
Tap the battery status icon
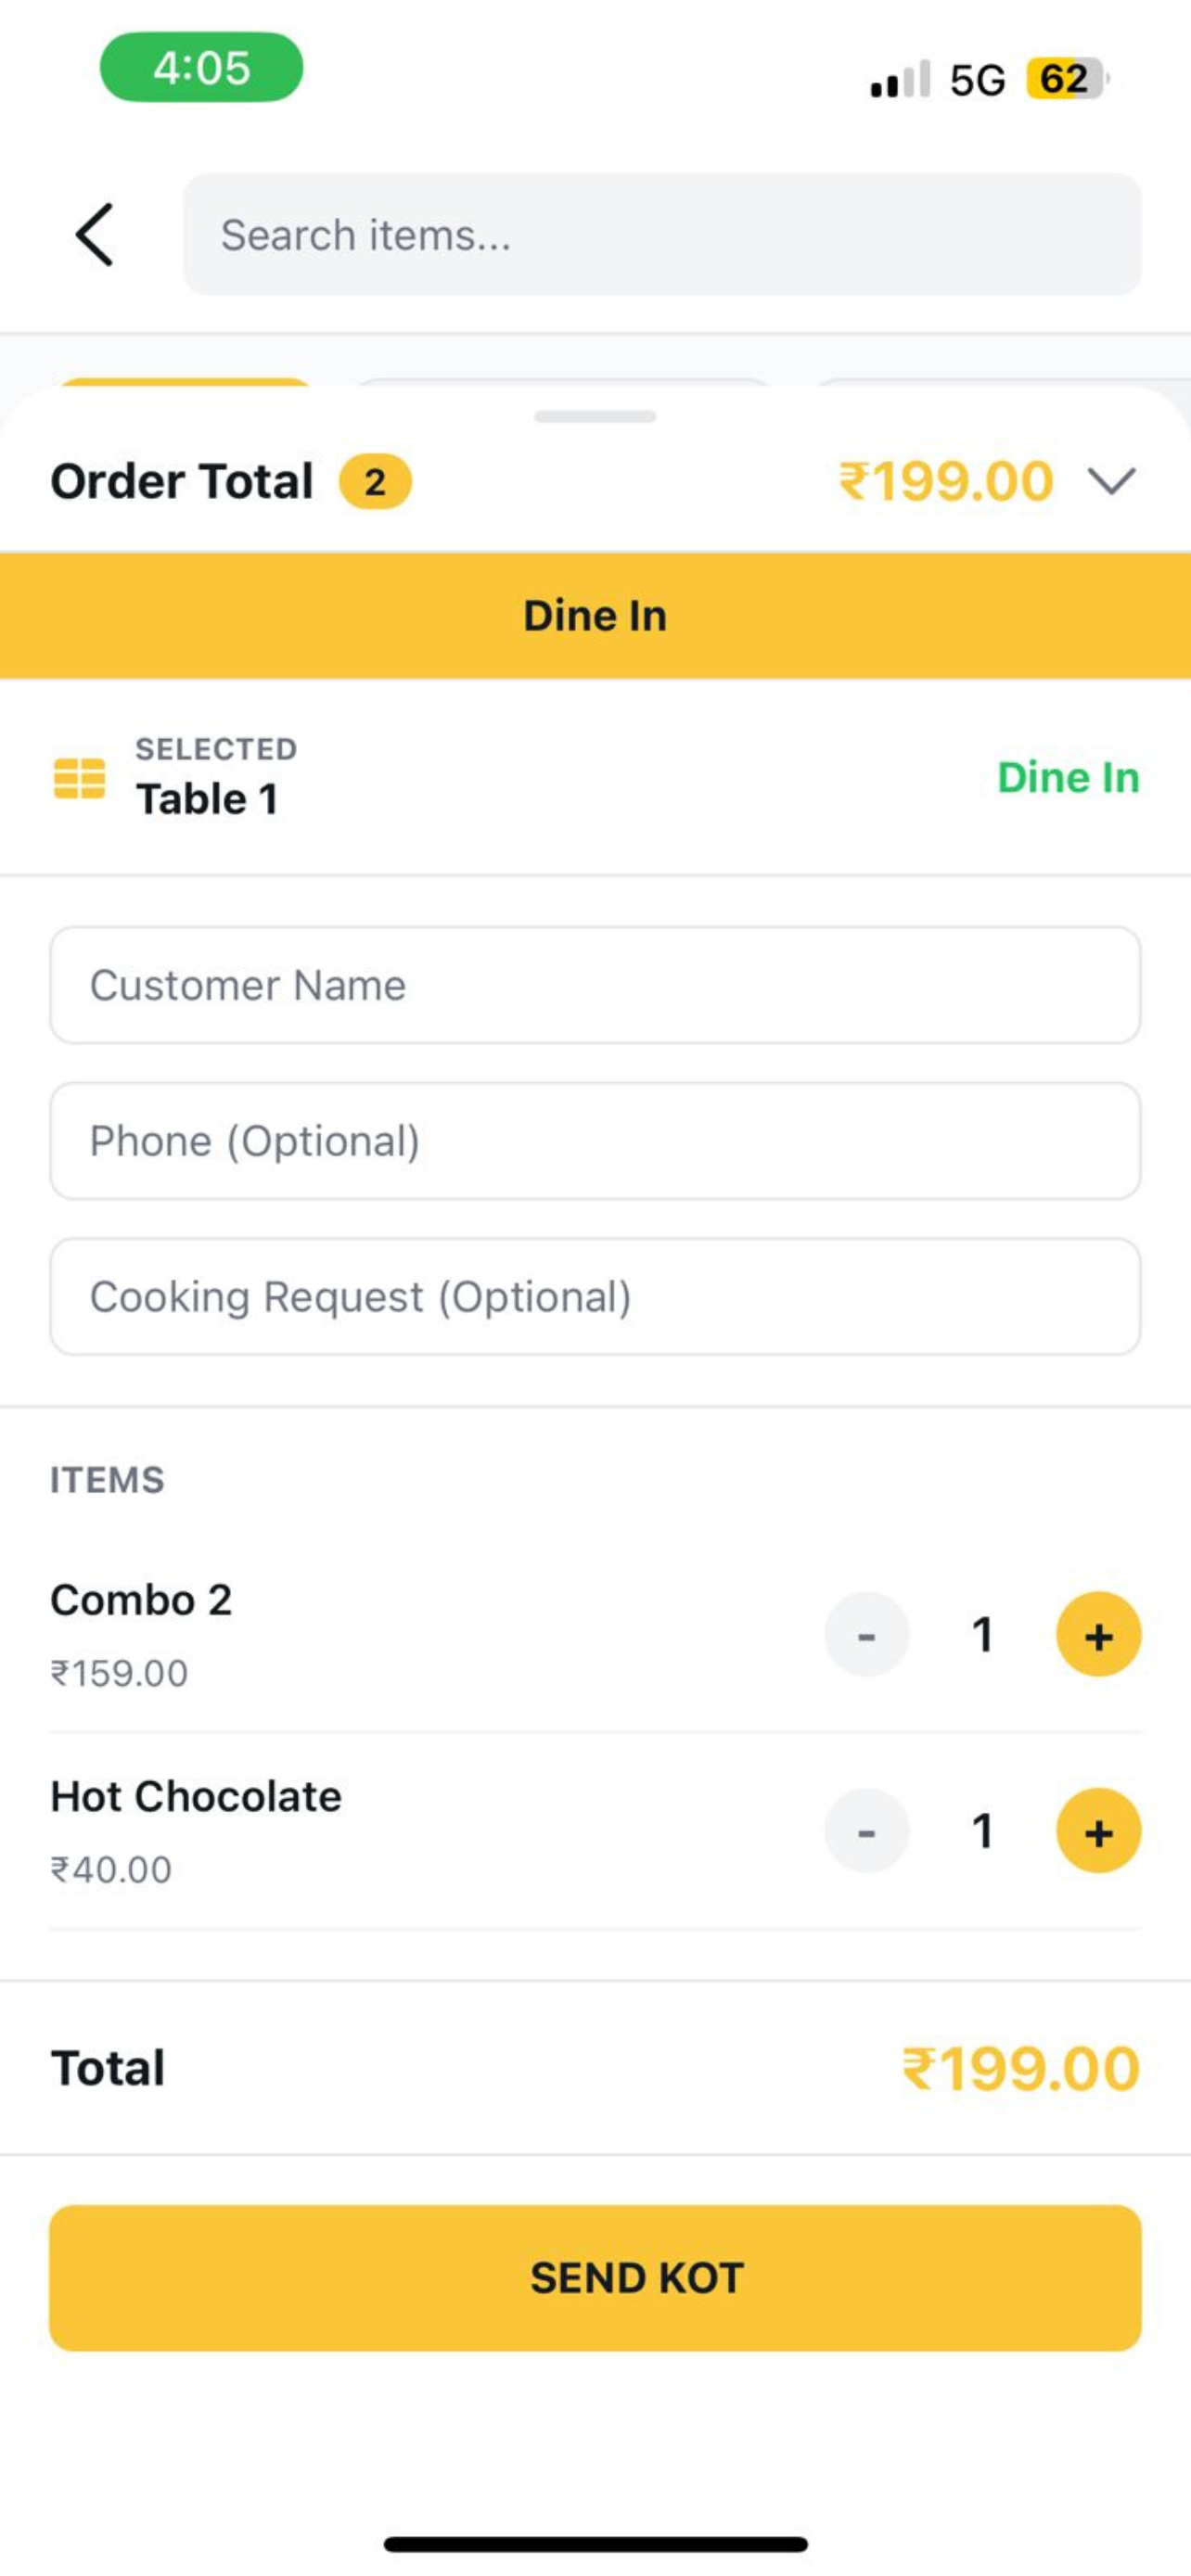tap(1066, 78)
